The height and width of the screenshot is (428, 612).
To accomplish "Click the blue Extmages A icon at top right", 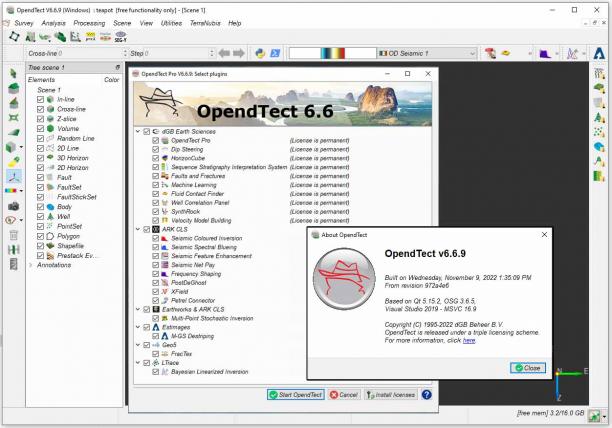I will [599, 53].
